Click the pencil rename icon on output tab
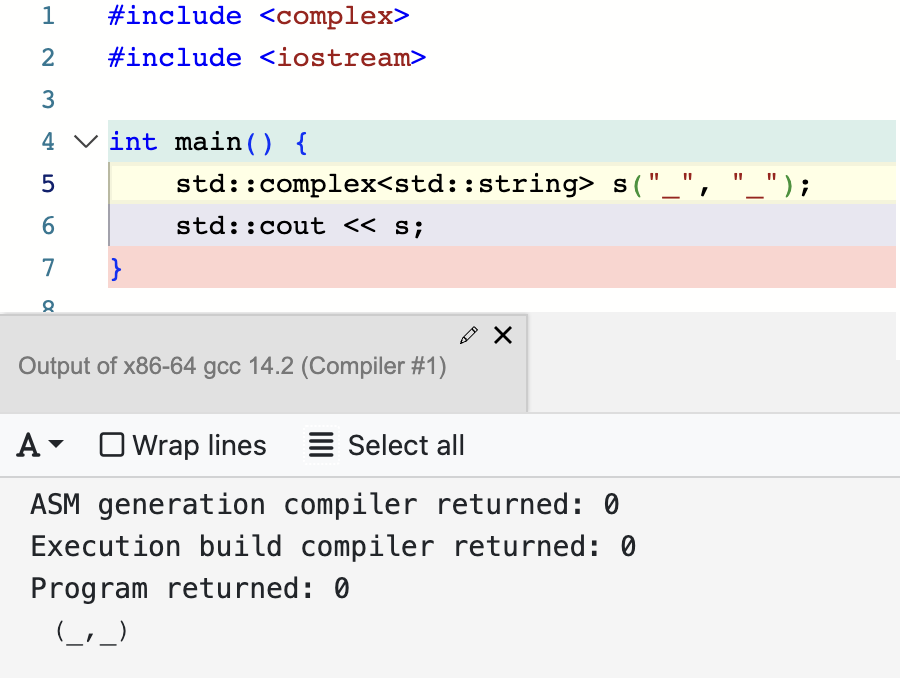 [469, 335]
